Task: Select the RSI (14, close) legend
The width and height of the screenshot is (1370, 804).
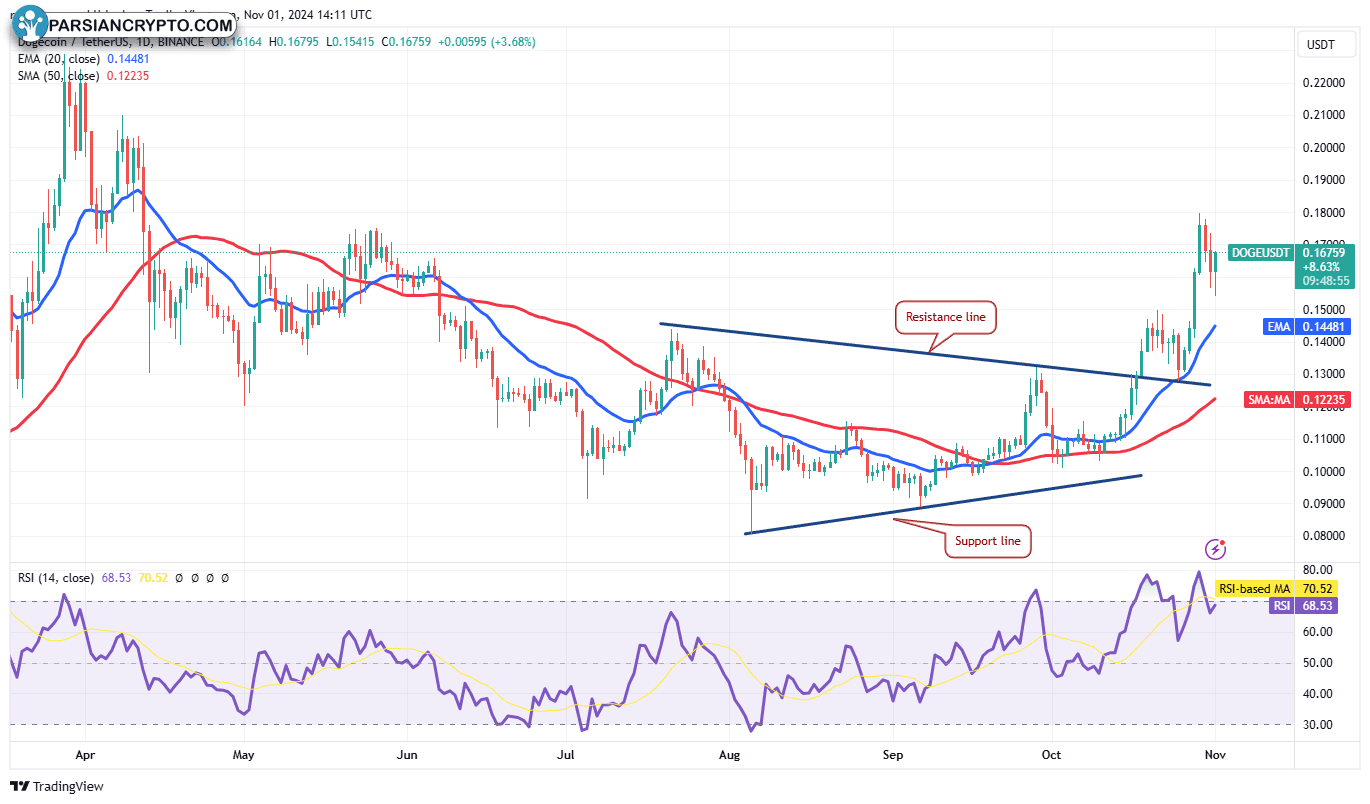Action: [56, 578]
